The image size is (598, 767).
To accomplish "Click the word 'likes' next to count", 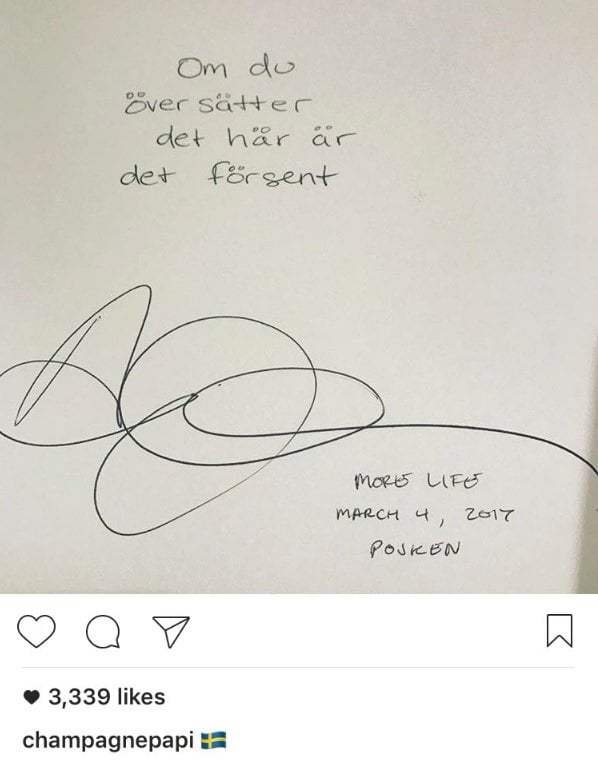I will pyautogui.click(x=141, y=697).
